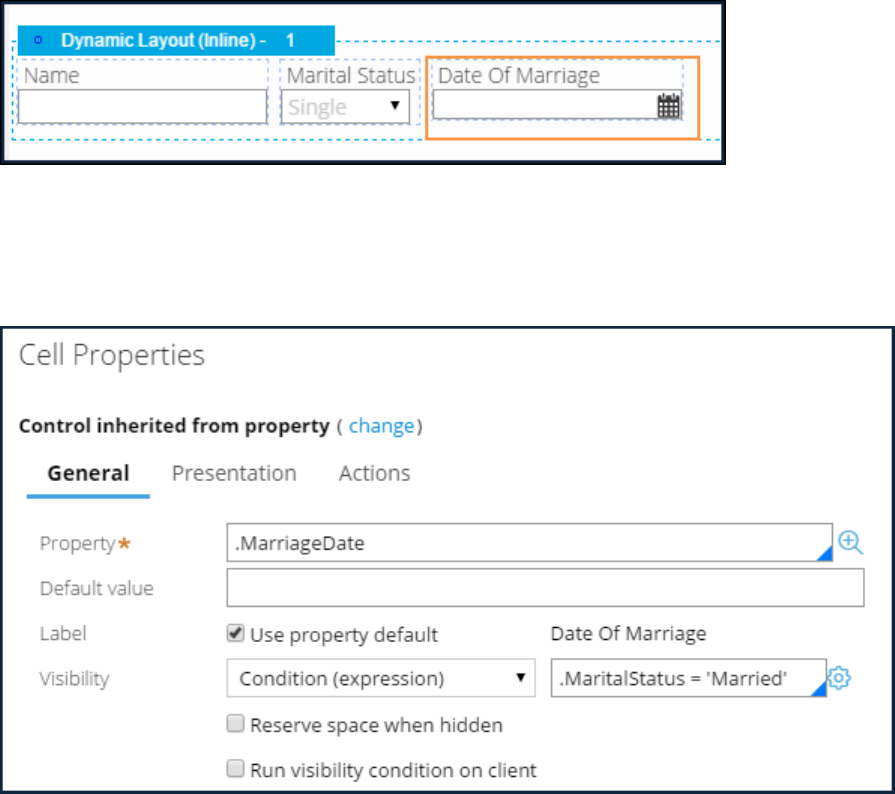Open the Marital Status dropdown
895x794 pixels.
(346, 107)
